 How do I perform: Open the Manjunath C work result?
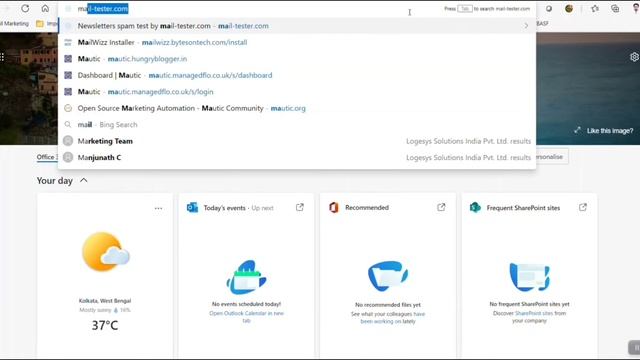point(297,158)
